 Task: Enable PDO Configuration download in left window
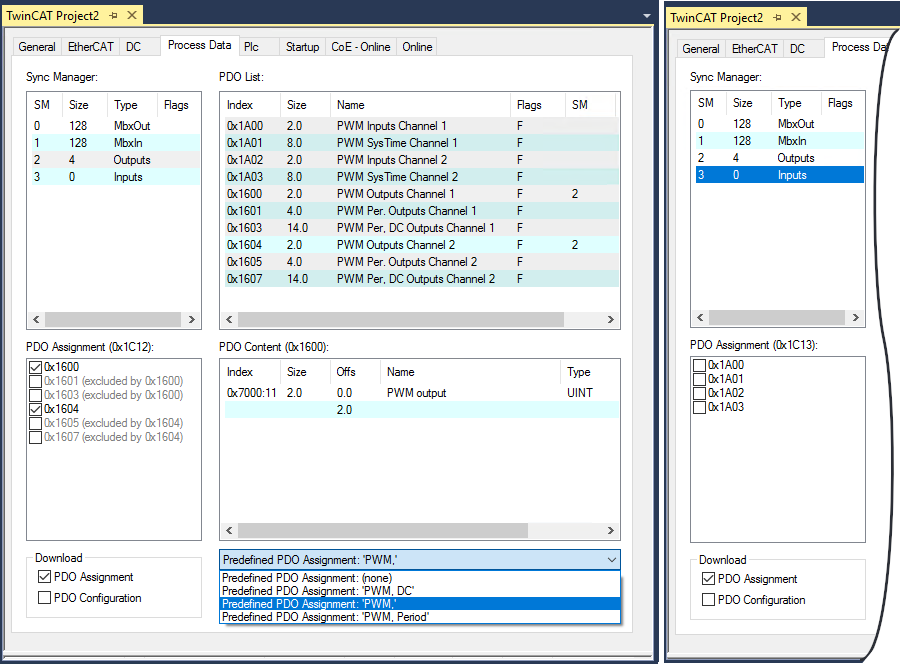(x=44, y=598)
